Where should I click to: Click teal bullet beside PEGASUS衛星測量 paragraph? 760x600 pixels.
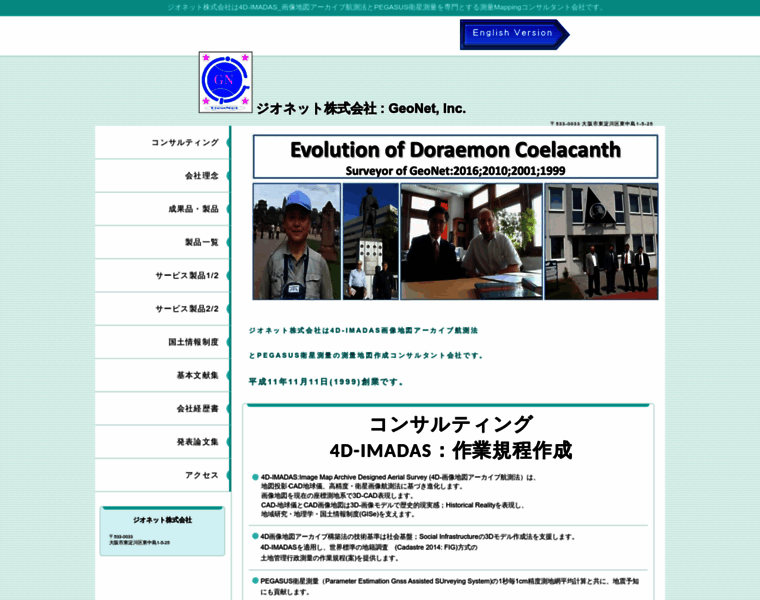click(x=255, y=581)
